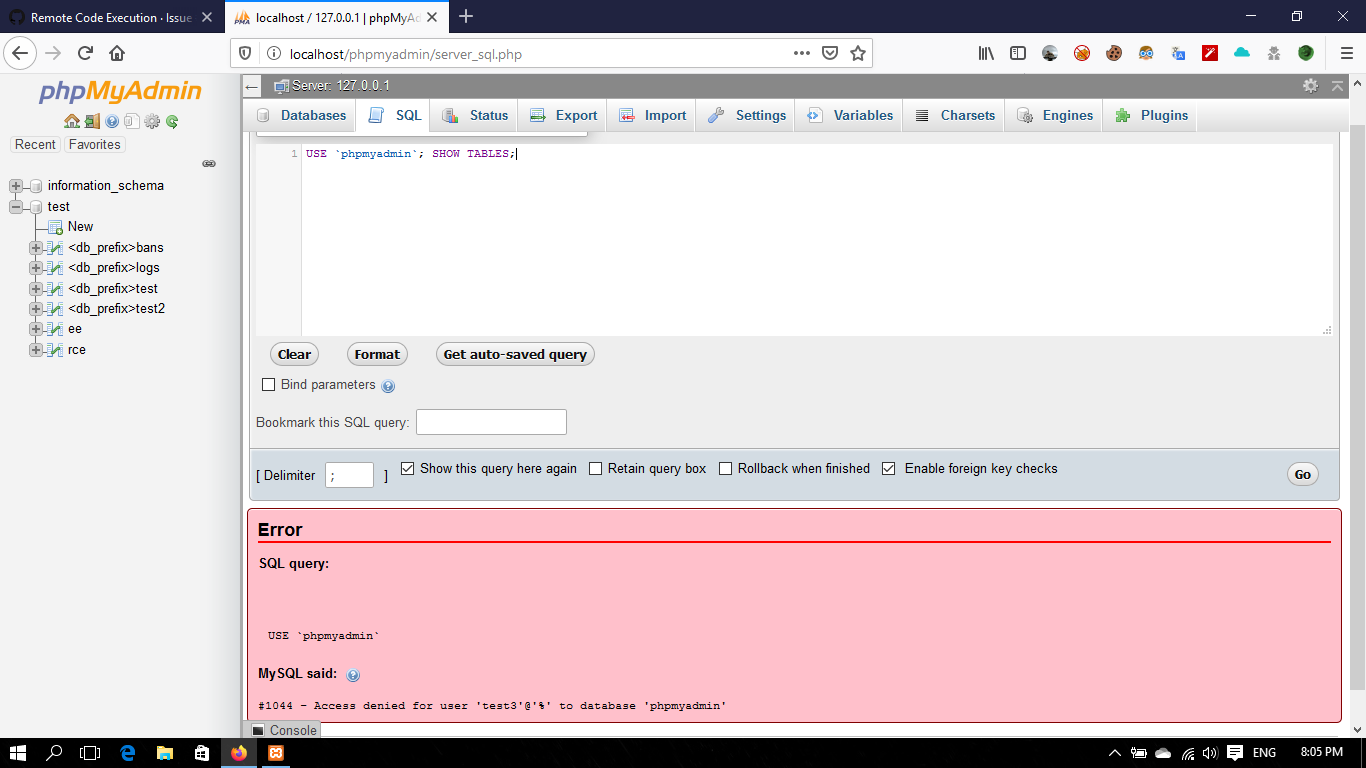Image resolution: width=1366 pixels, height=768 pixels.
Task: Open the help icon next to MySQL said
Action: 352,675
